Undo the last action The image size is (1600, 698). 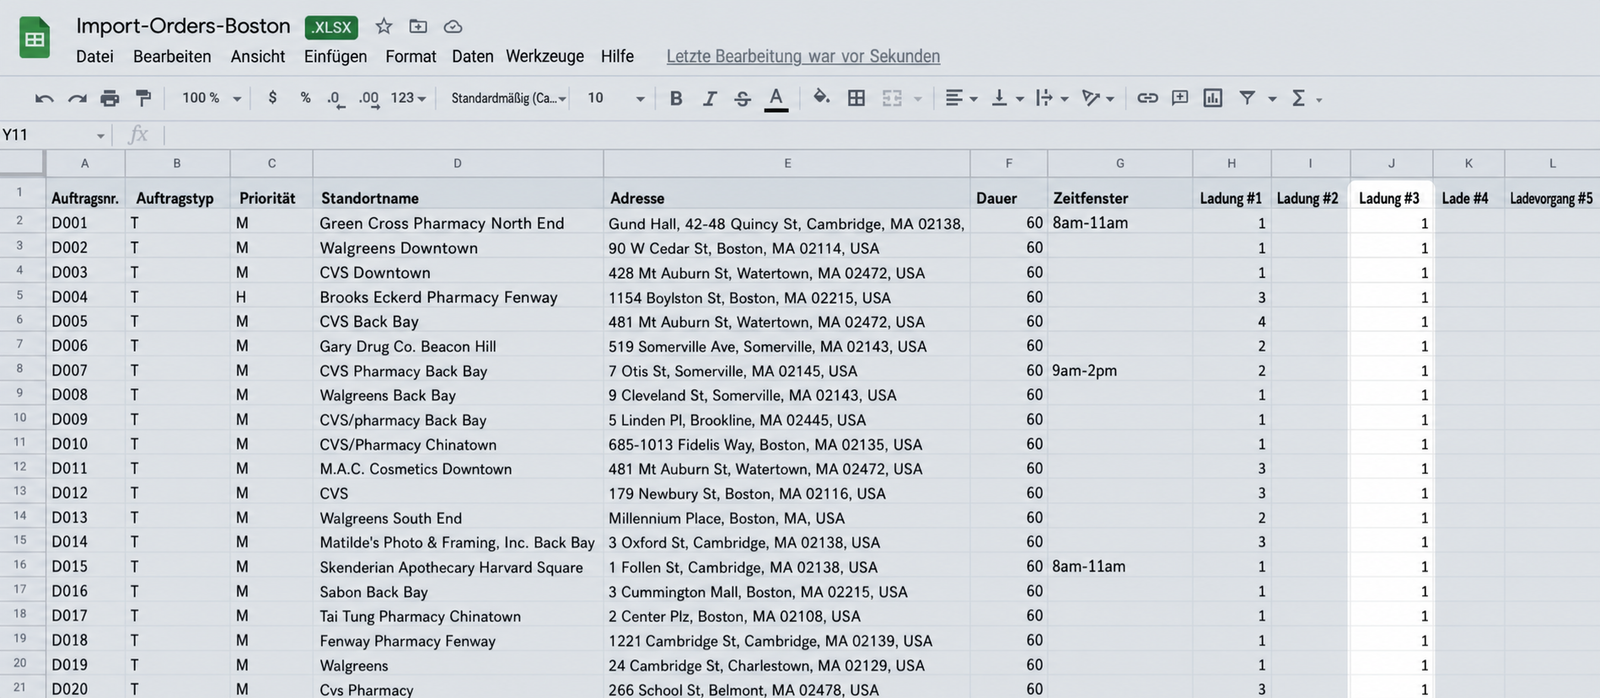pyautogui.click(x=44, y=98)
